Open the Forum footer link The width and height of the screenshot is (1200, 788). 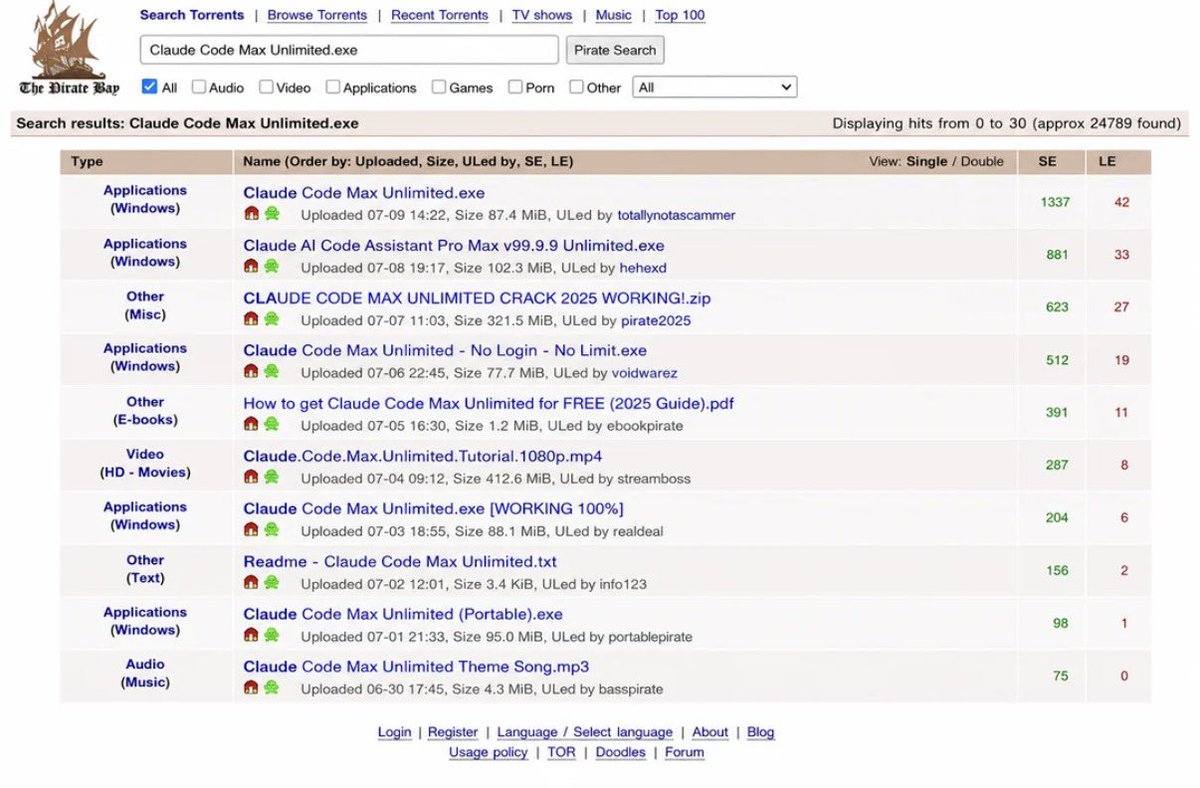tap(685, 752)
